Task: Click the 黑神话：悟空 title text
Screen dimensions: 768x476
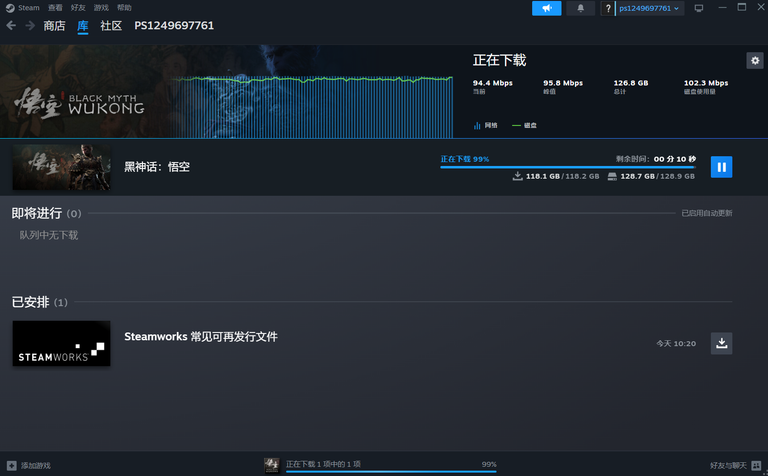Action: [157, 167]
